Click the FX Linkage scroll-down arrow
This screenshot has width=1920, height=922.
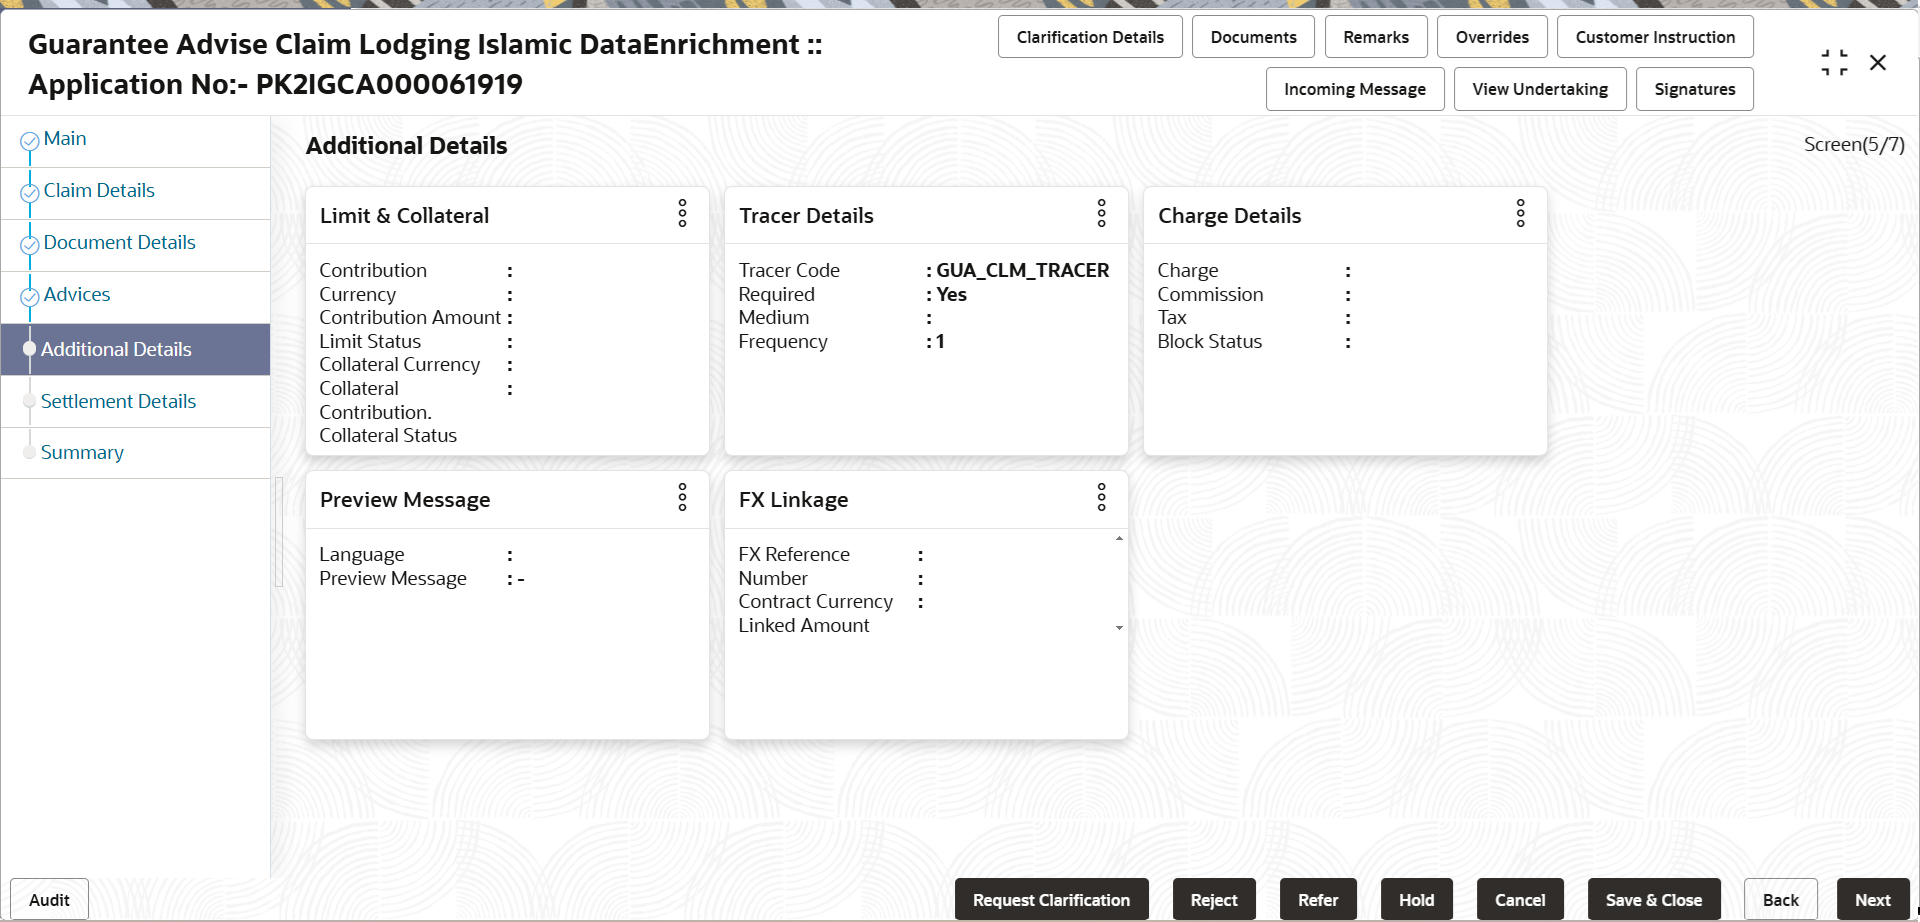(x=1119, y=628)
